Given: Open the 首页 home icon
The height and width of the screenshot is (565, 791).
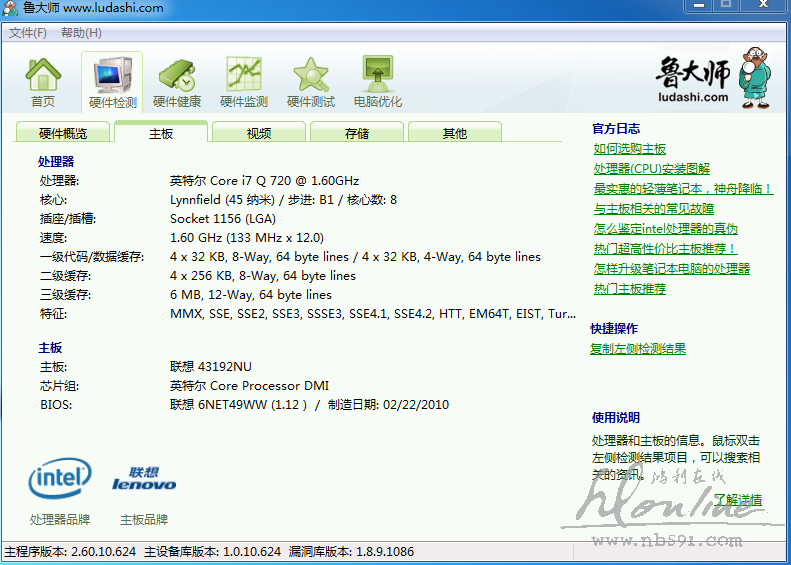Looking at the screenshot, I should 43,82.
